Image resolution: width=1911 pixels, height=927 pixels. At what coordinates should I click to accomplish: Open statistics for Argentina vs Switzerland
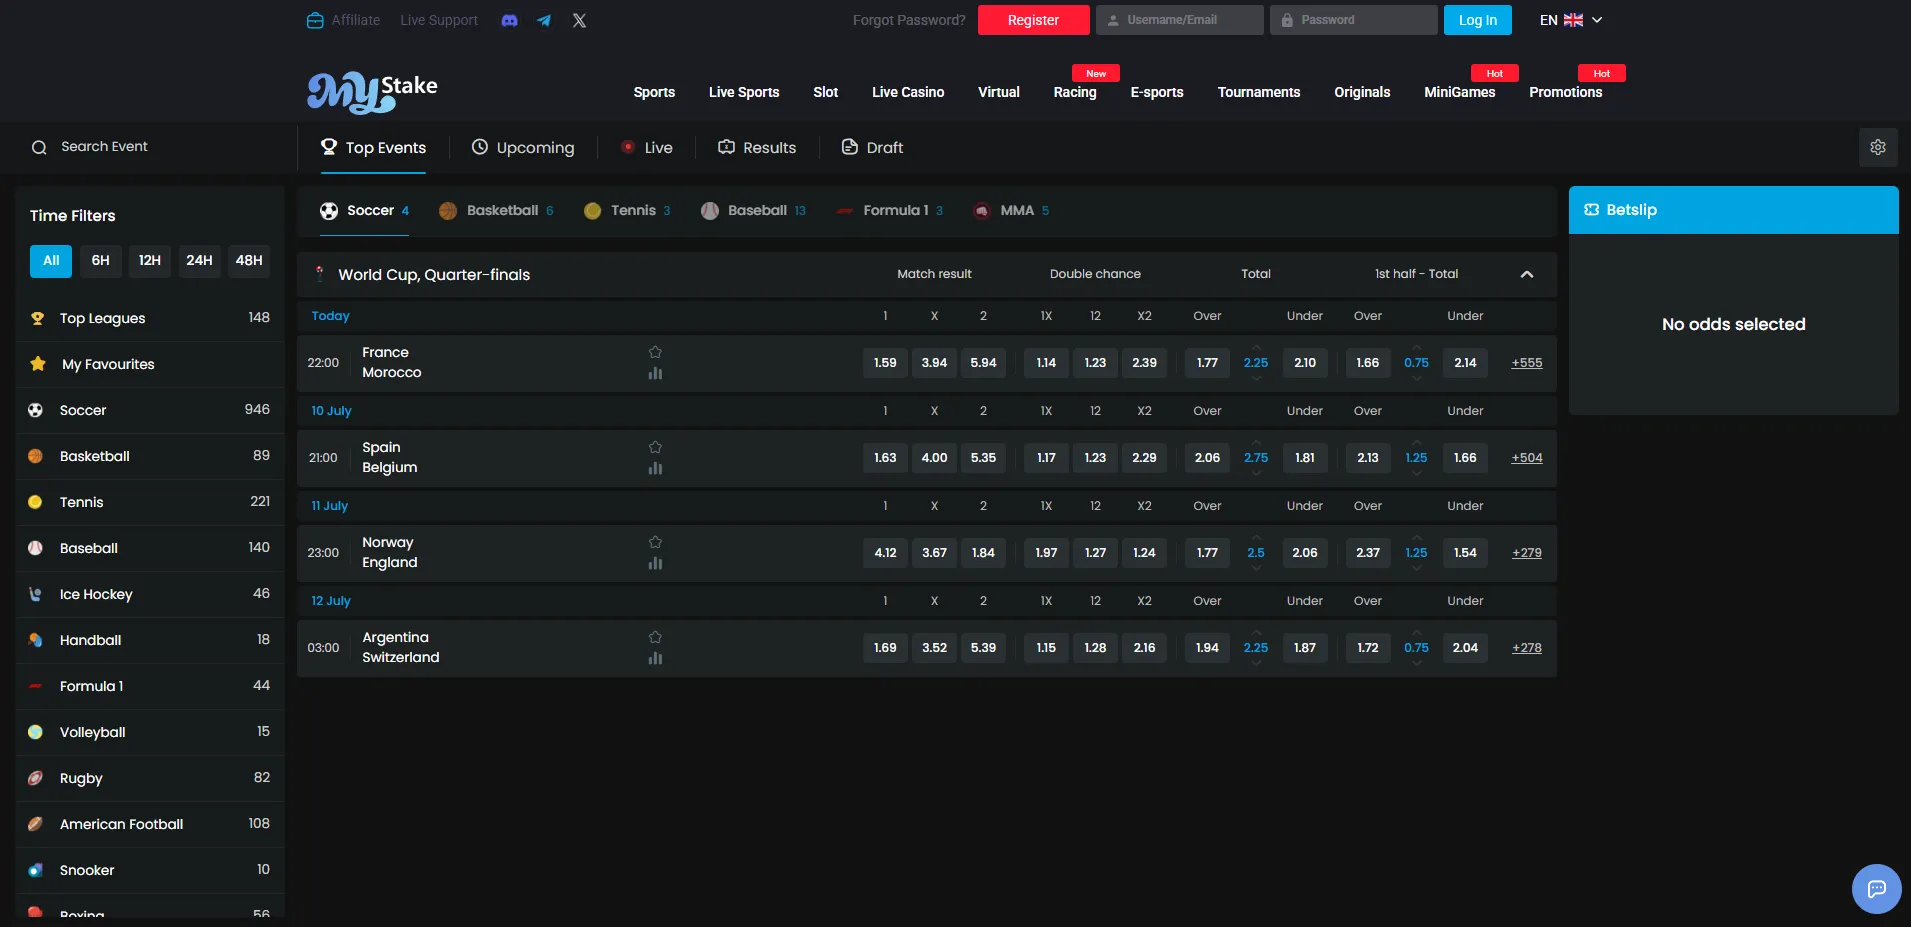pos(655,658)
